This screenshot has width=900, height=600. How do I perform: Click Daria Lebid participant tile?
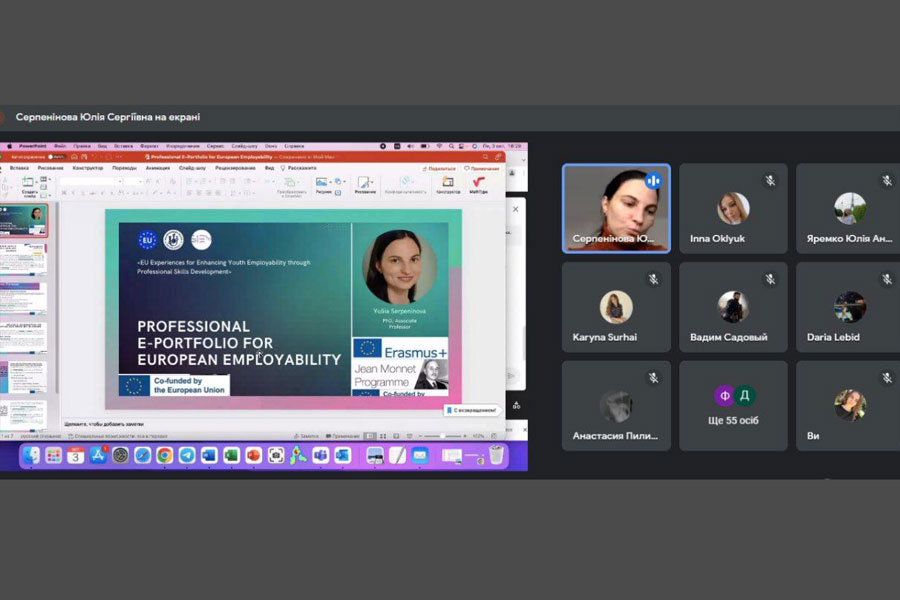848,307
